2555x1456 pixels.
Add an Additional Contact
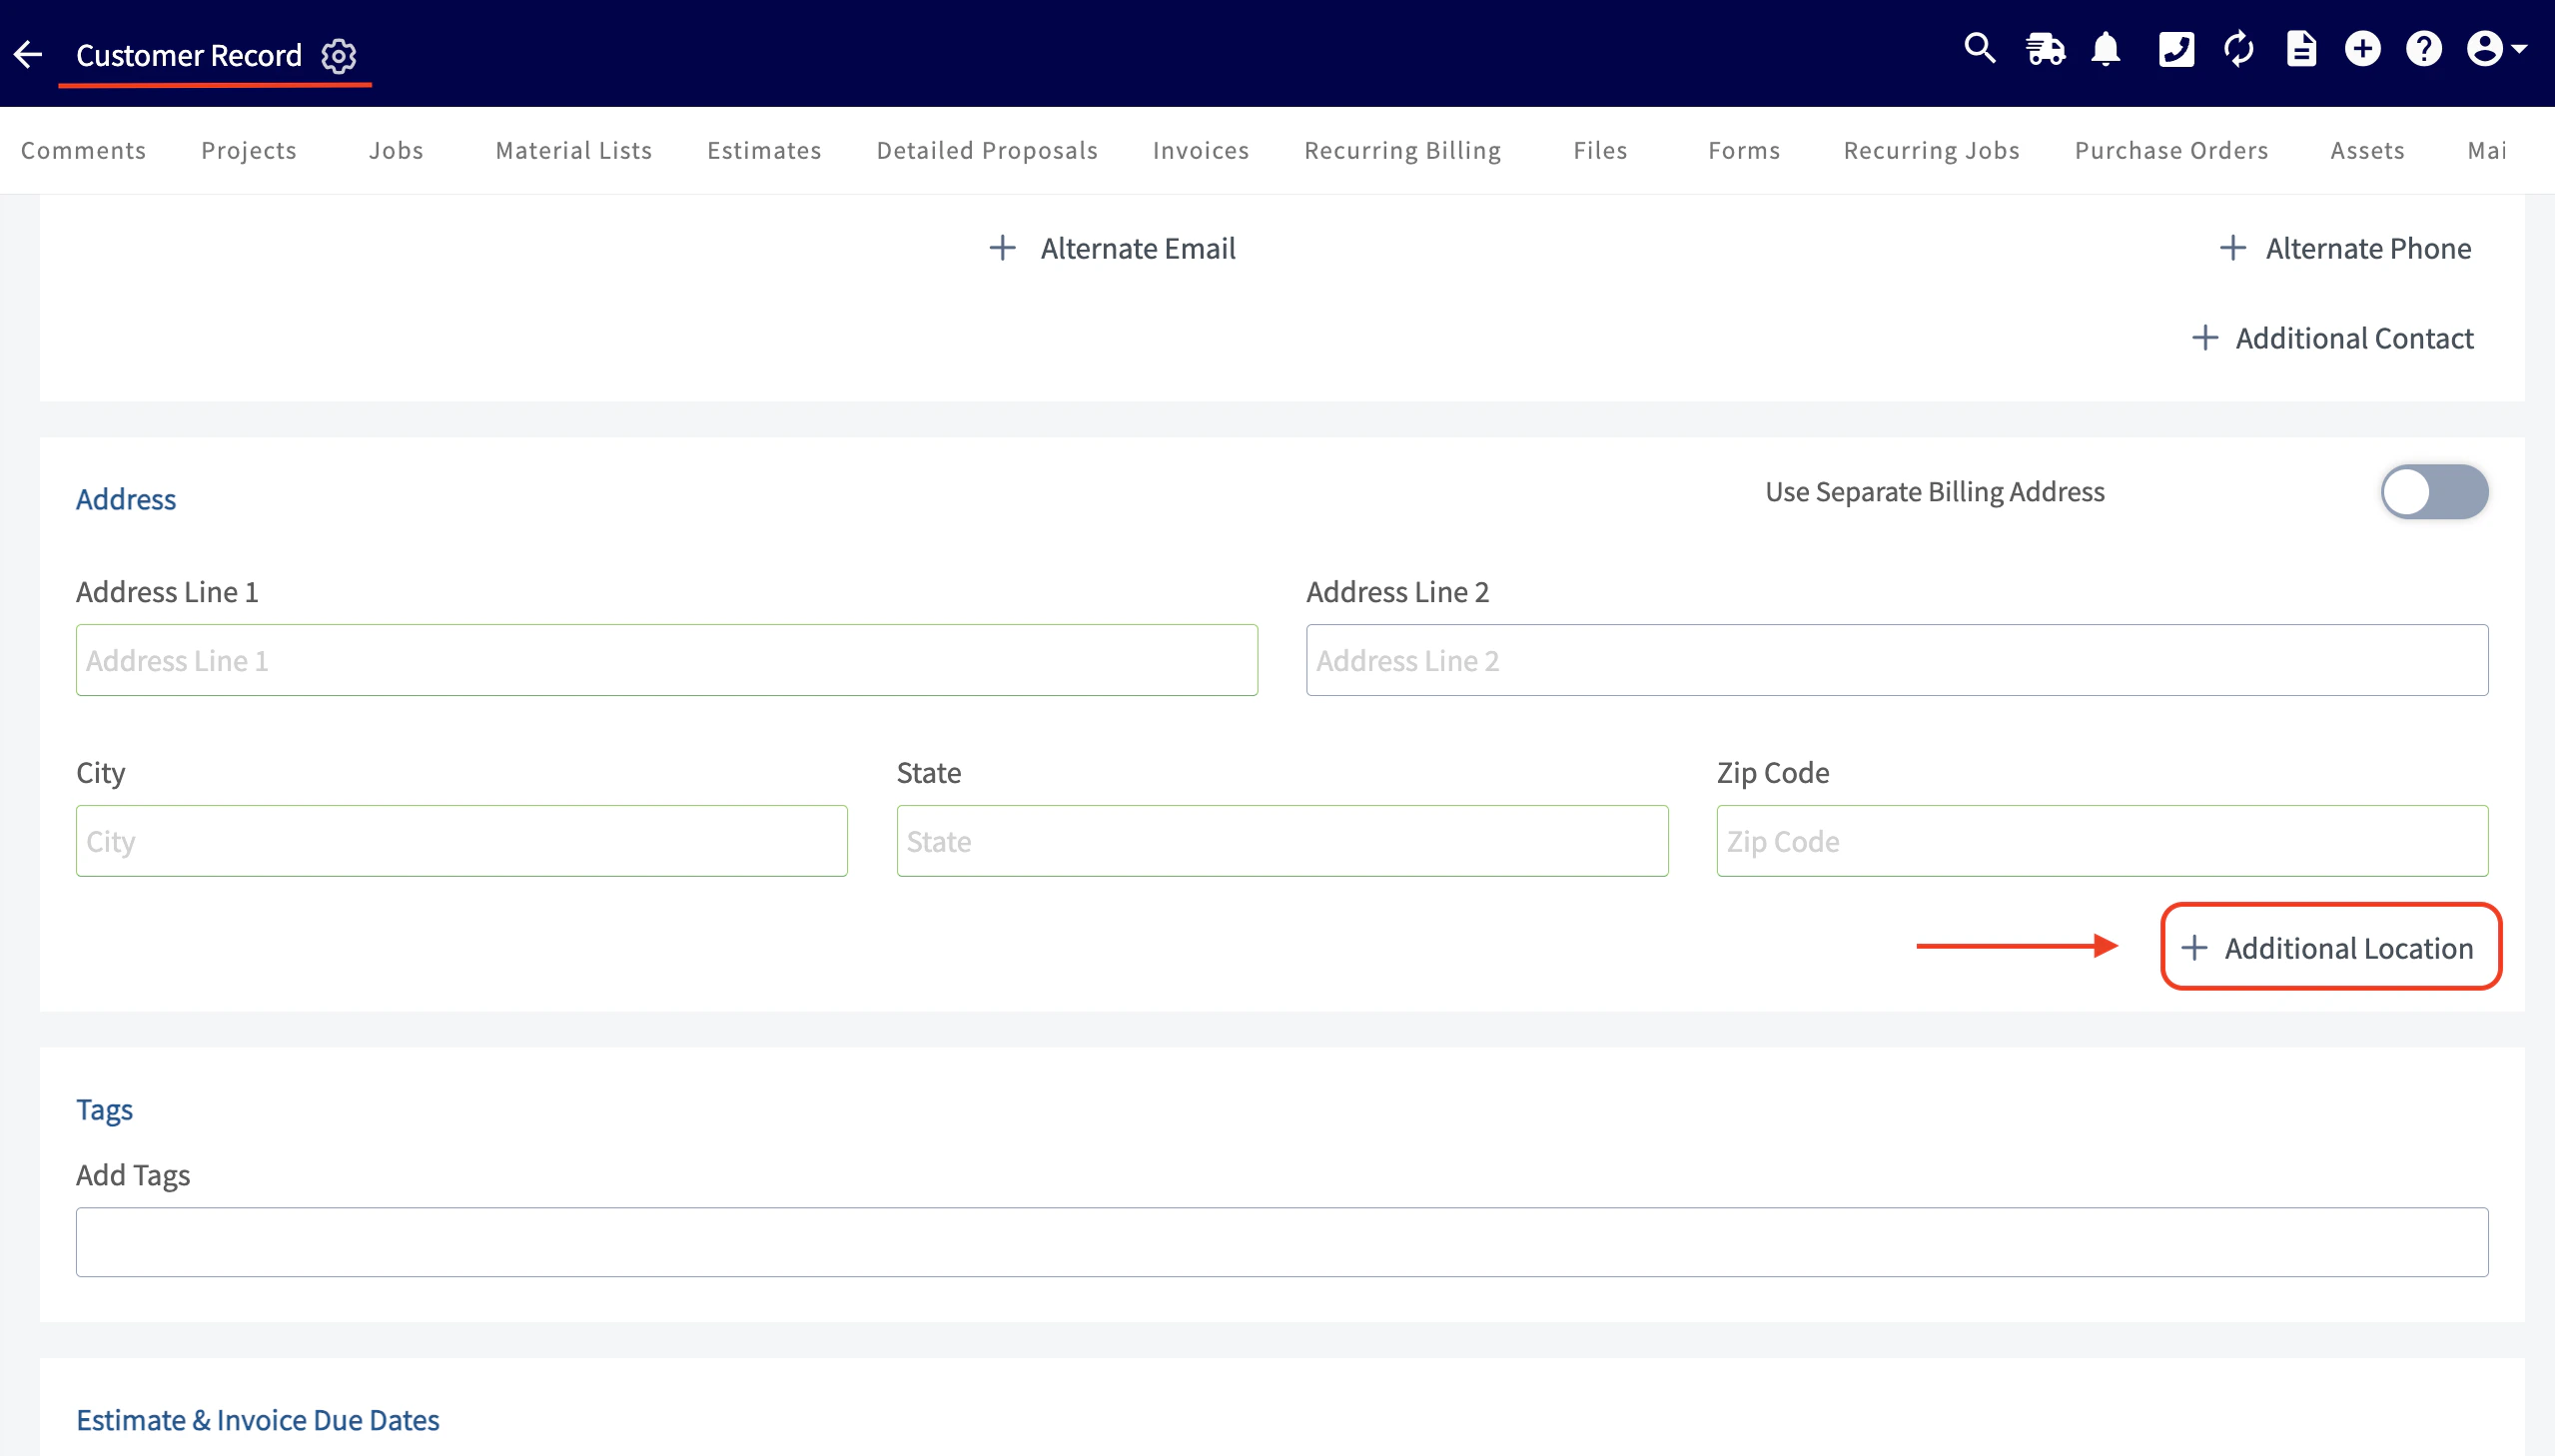pyautogui.click(x=2332, y=338)
